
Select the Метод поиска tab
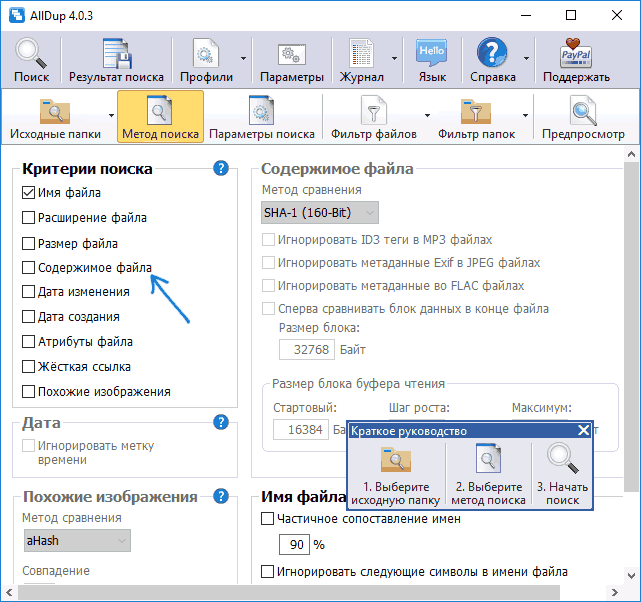coord(160,116)
